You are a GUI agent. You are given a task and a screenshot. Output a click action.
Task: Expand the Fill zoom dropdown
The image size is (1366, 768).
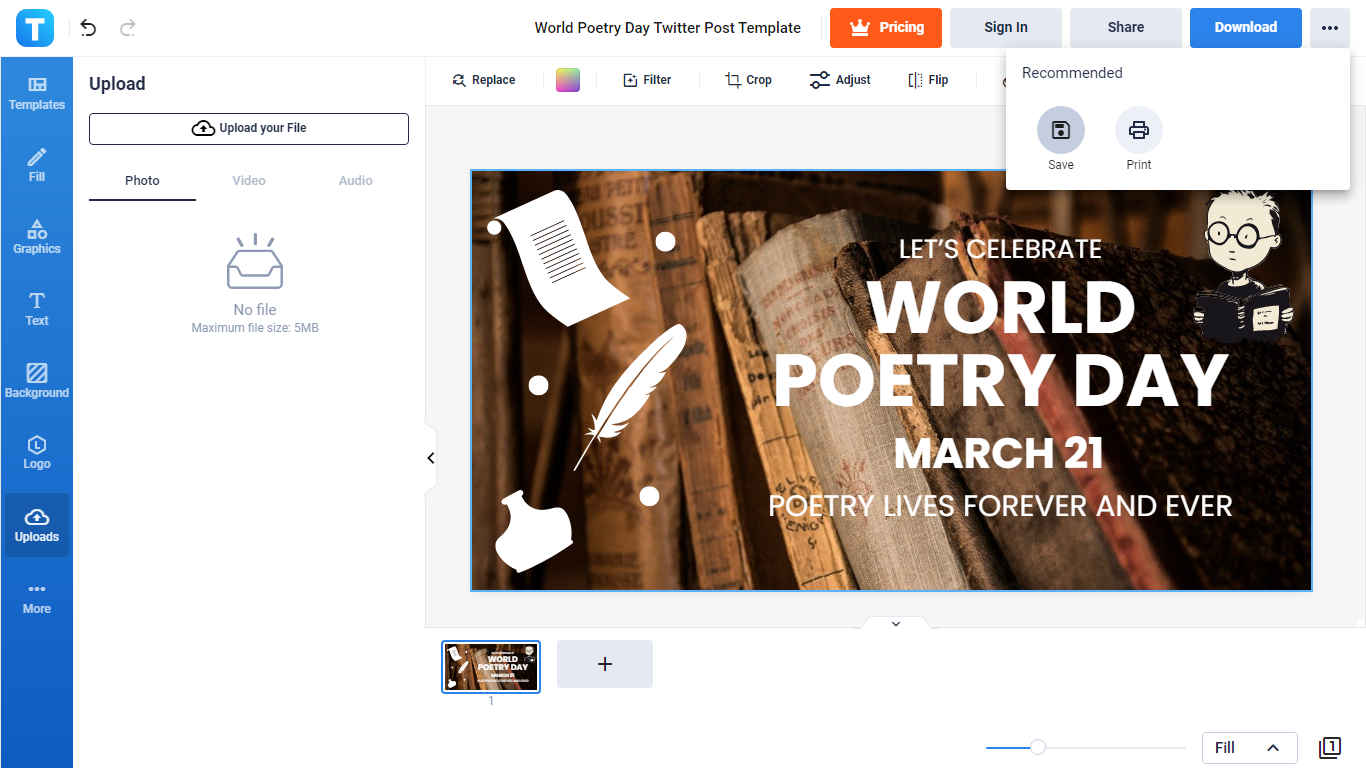click(1249, 747)
